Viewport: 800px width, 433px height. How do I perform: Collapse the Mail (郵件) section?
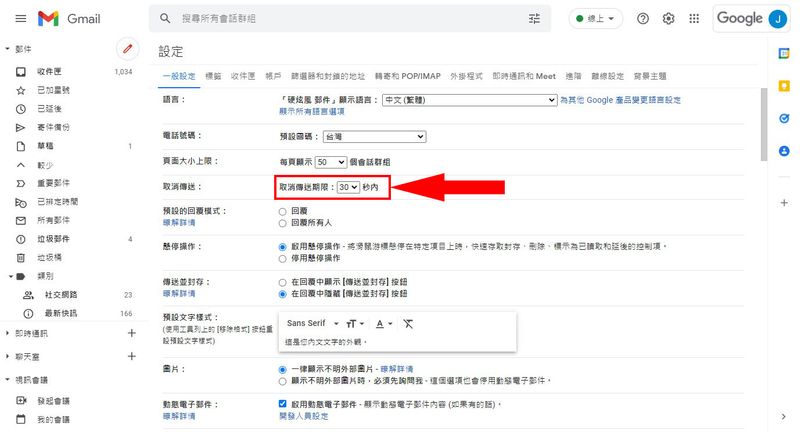coord(7,49)
